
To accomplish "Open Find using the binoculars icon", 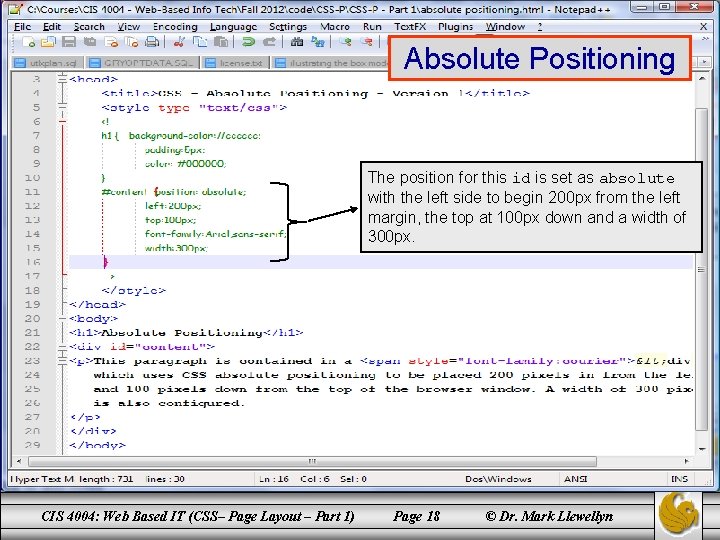I will 297,42.
